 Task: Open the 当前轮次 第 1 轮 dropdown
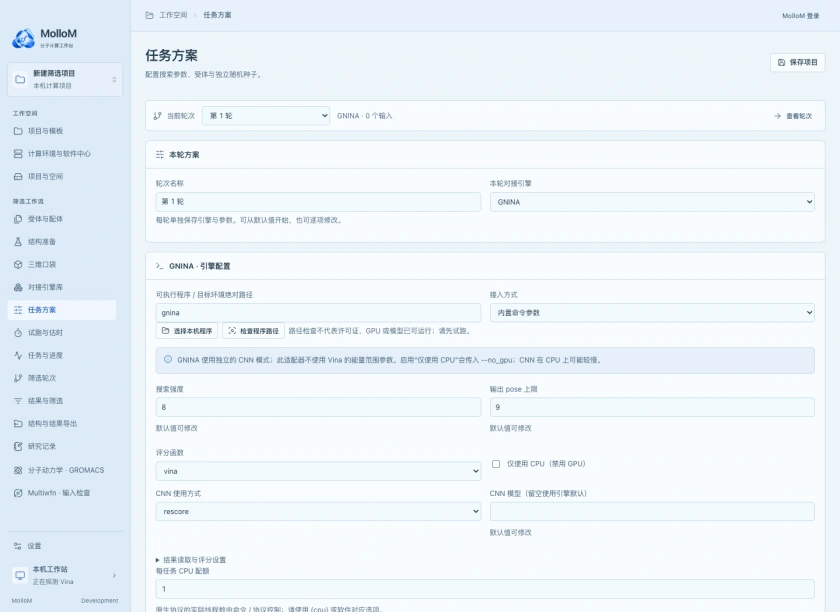(x=266, y=116)
